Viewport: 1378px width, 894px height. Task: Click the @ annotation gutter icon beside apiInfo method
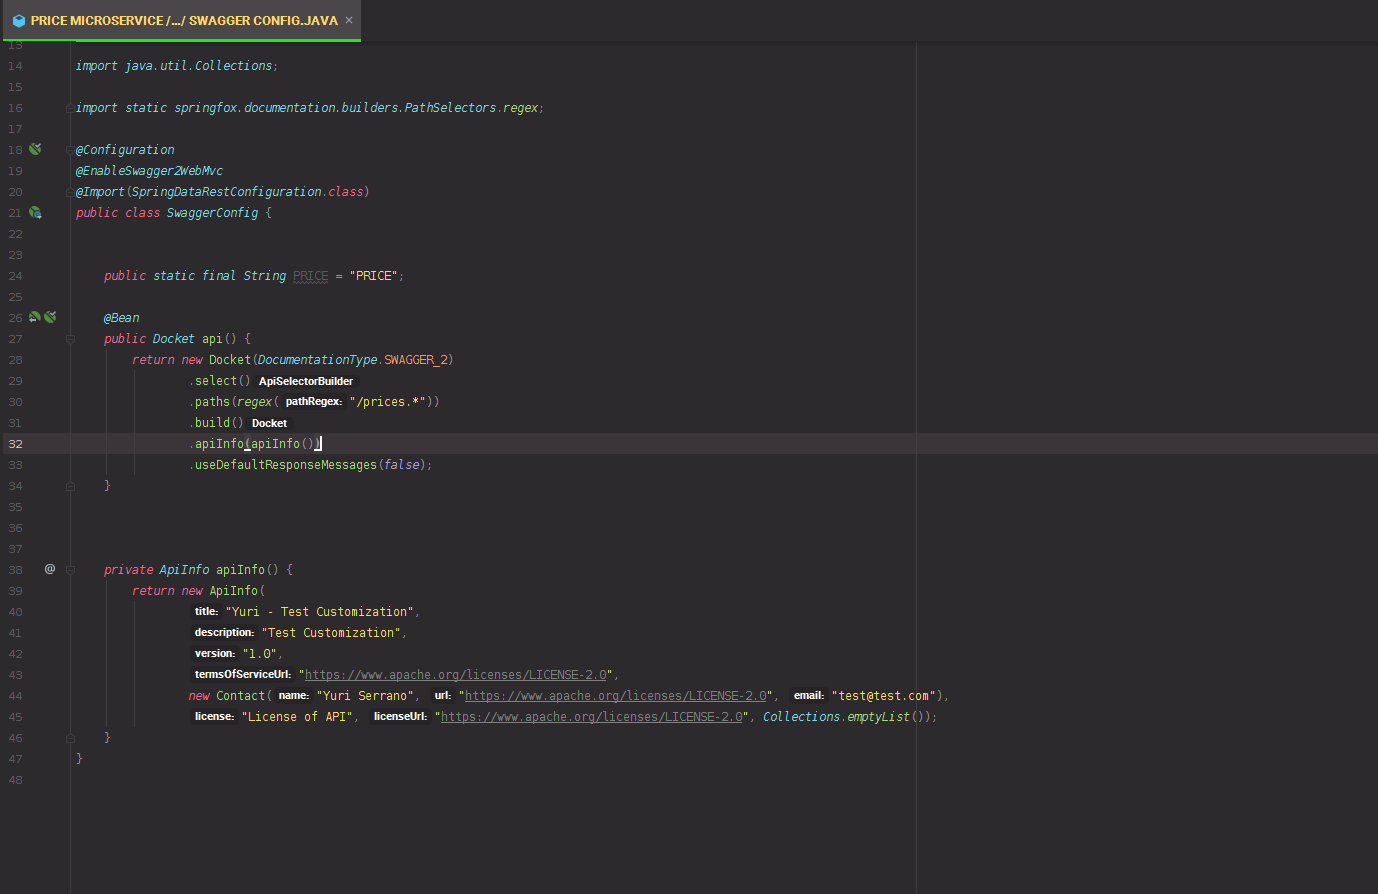pos(49,569)
